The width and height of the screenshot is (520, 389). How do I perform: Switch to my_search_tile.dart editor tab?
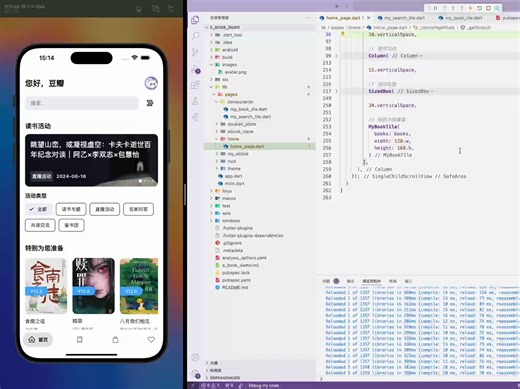pos(402,18)
